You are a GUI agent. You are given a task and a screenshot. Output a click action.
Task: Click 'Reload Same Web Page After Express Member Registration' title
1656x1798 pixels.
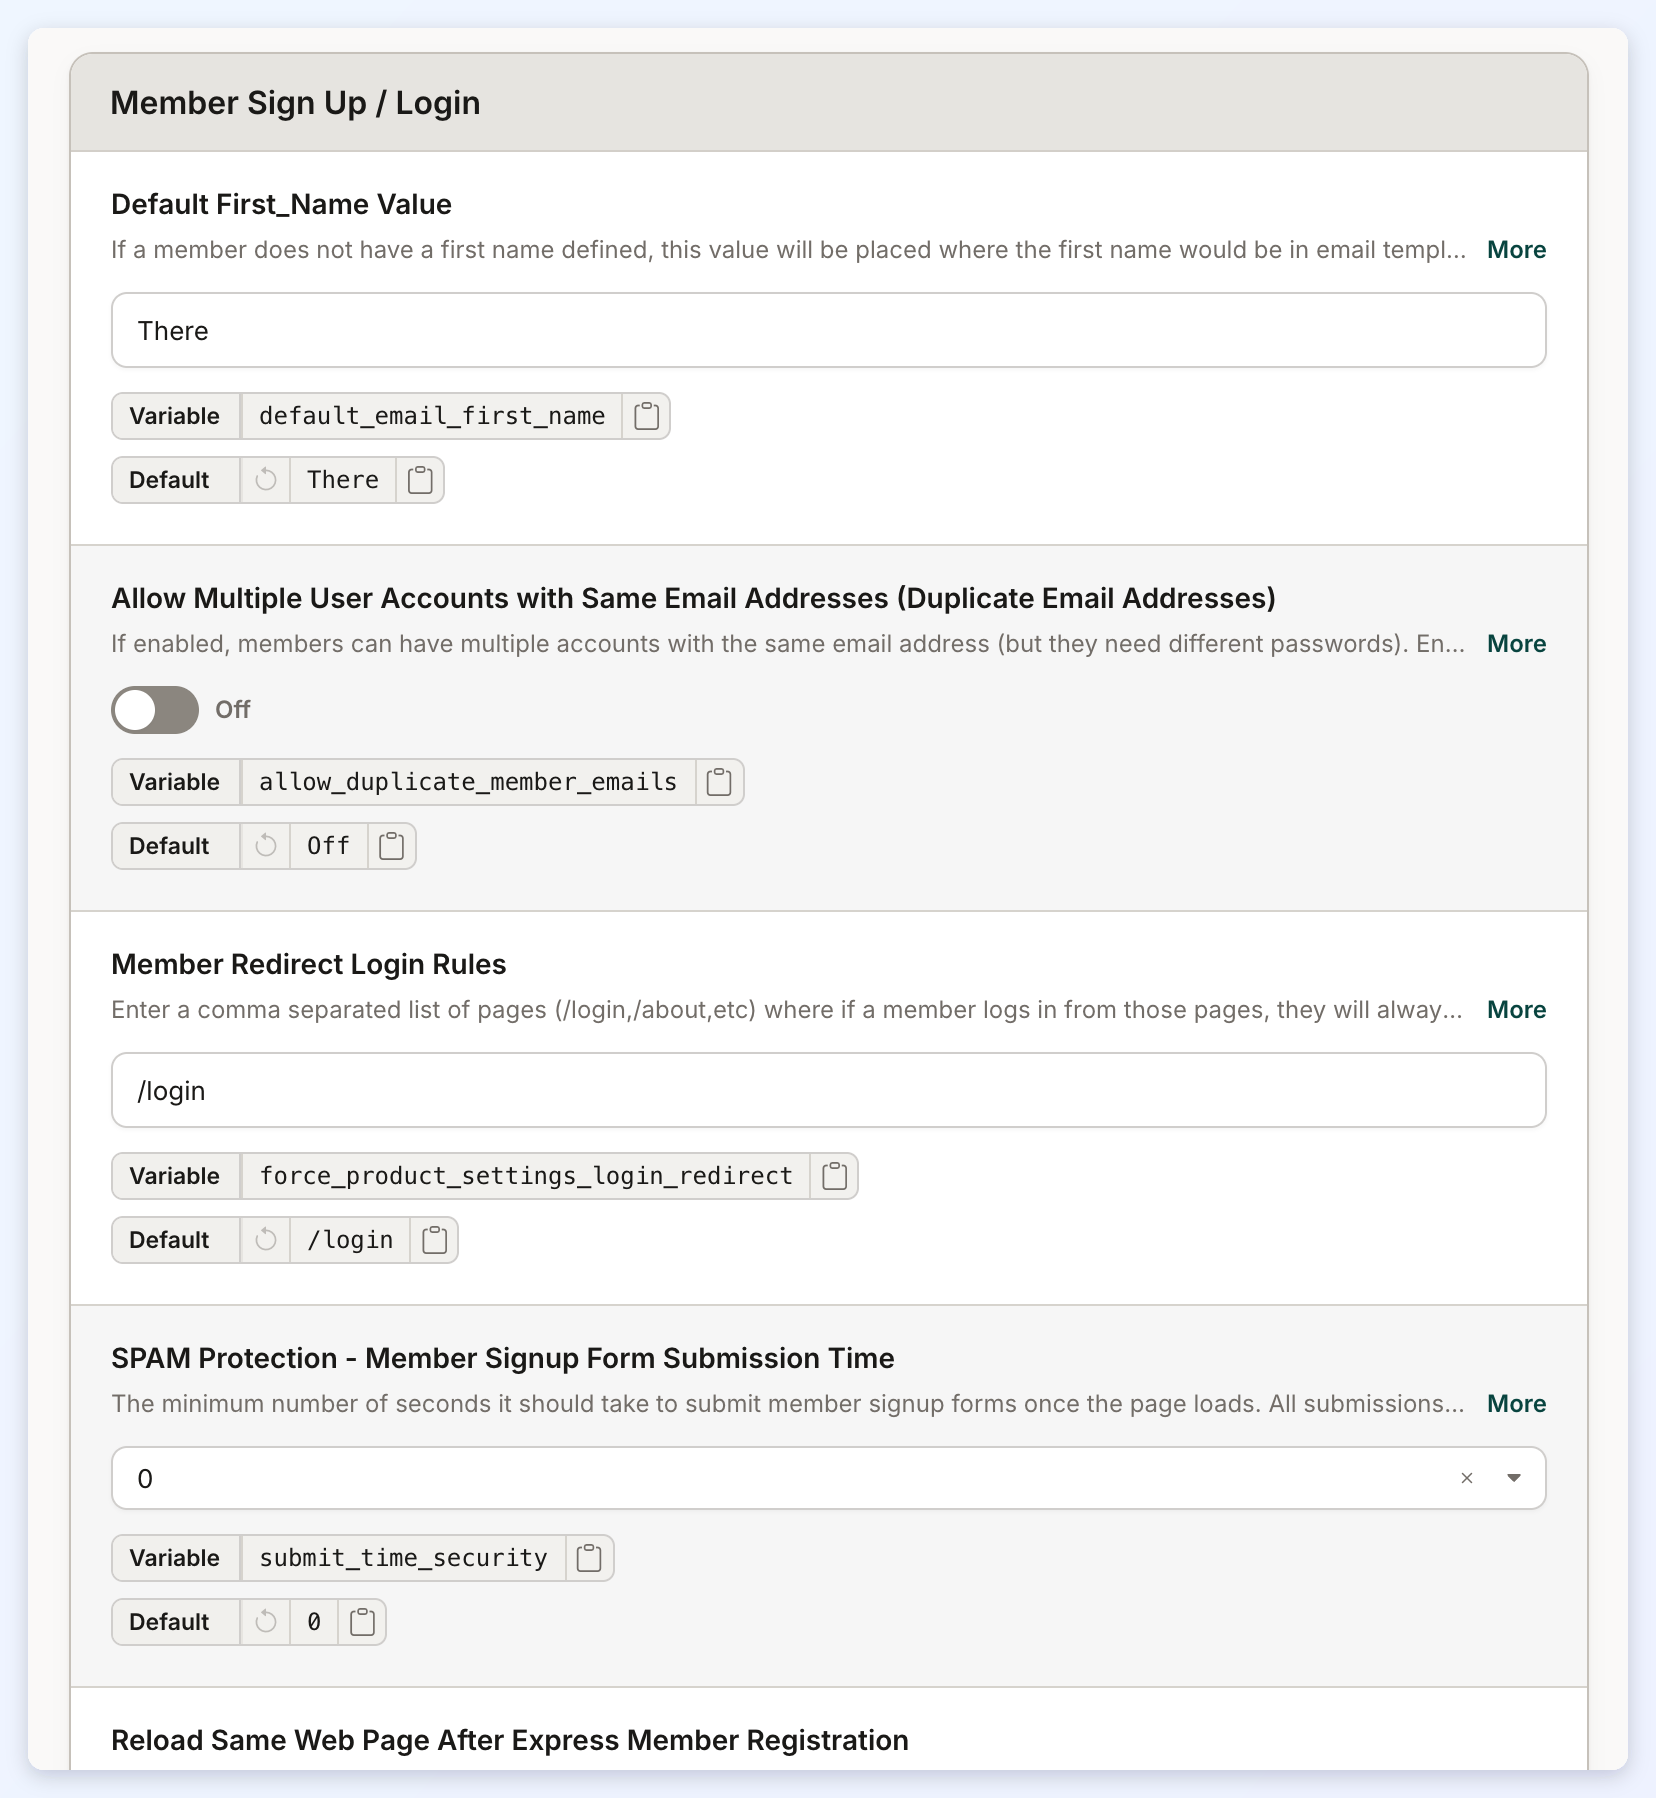tap(510, 1740)
